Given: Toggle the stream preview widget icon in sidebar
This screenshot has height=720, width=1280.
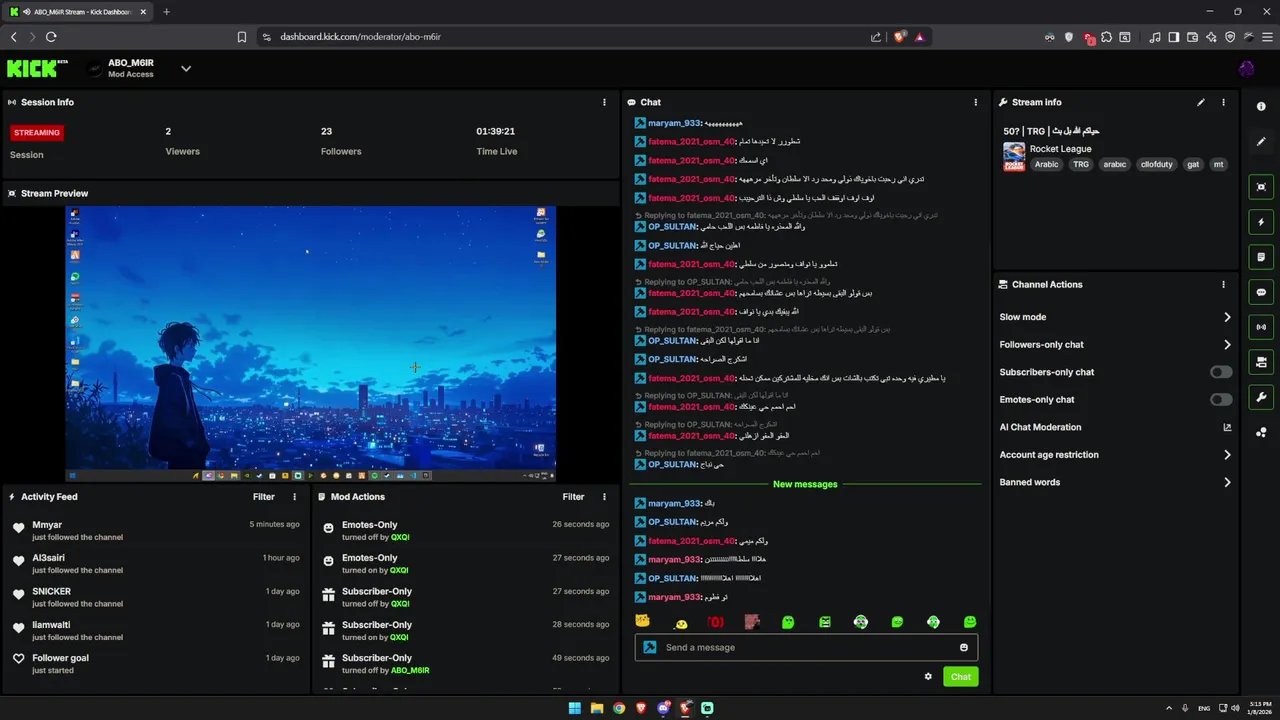Looking at the screenshot, I should coord(1261,187).
